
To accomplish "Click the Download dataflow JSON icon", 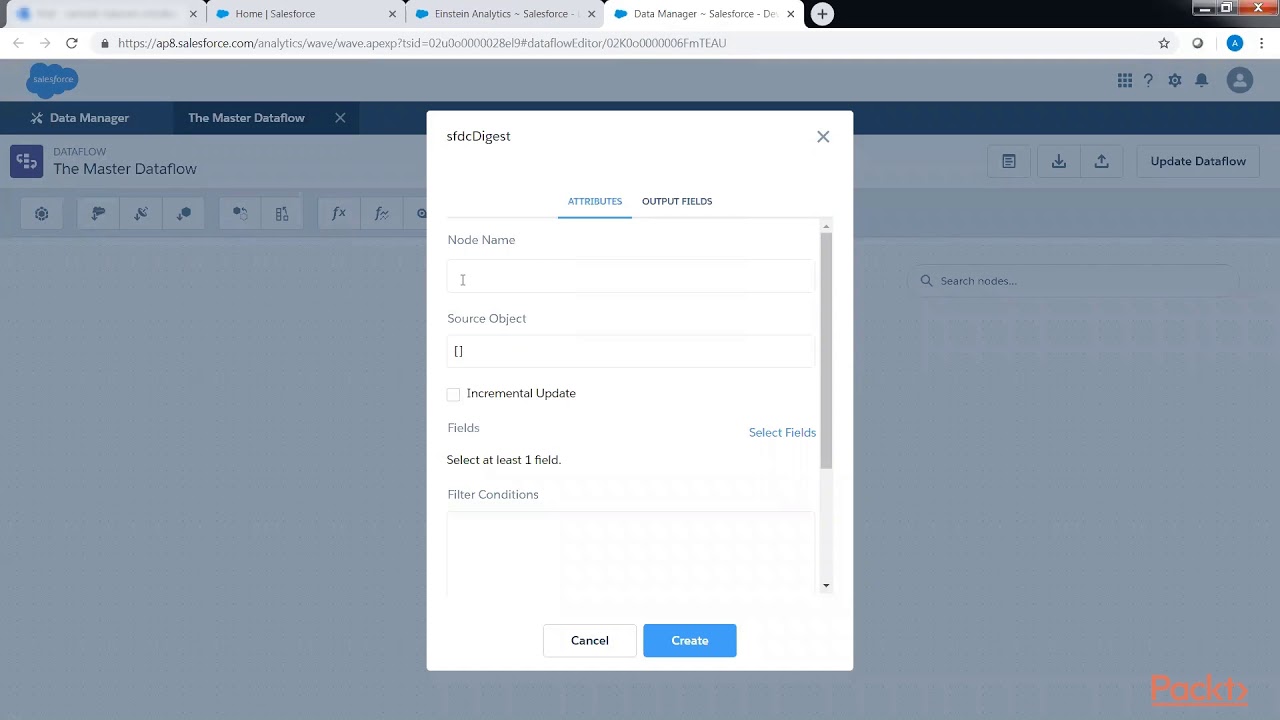I will tap(1059, 161).
